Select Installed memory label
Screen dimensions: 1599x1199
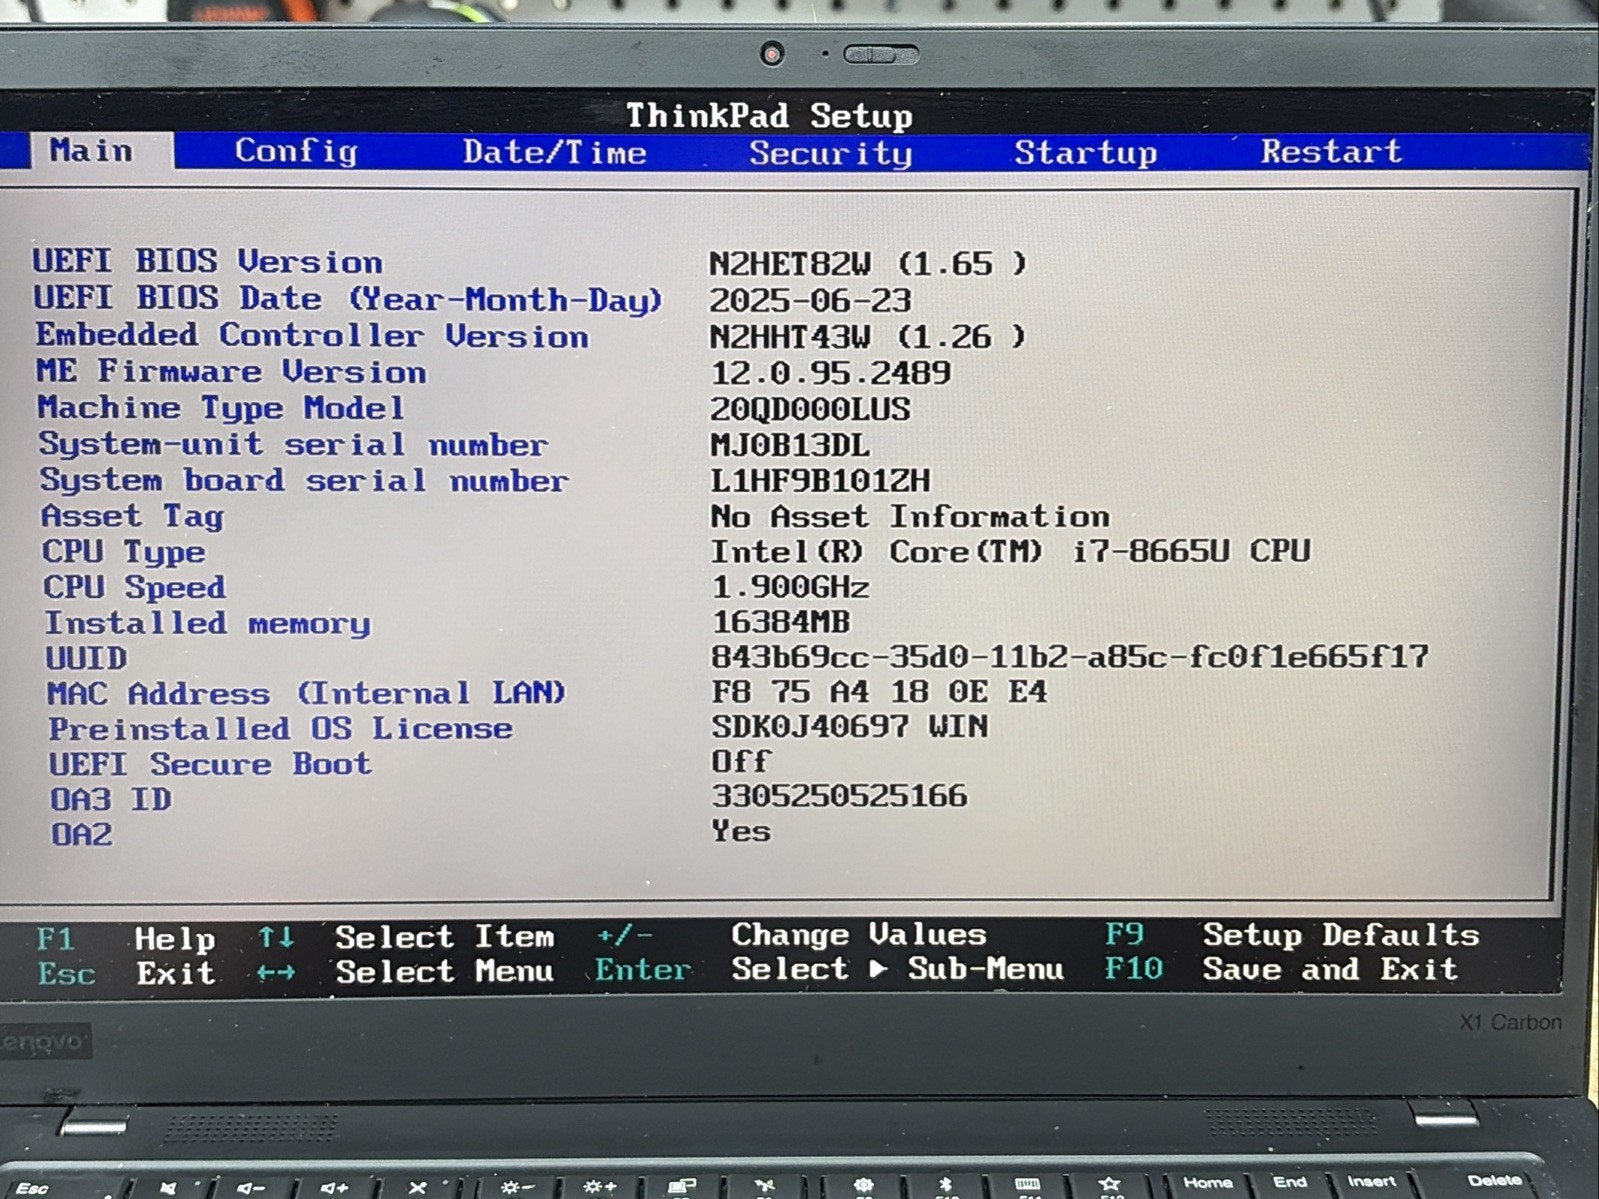pos(207,623)
